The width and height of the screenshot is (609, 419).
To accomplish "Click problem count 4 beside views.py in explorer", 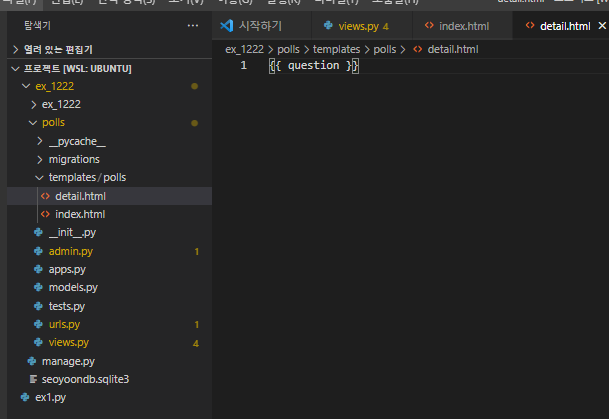I will (196, 343).
